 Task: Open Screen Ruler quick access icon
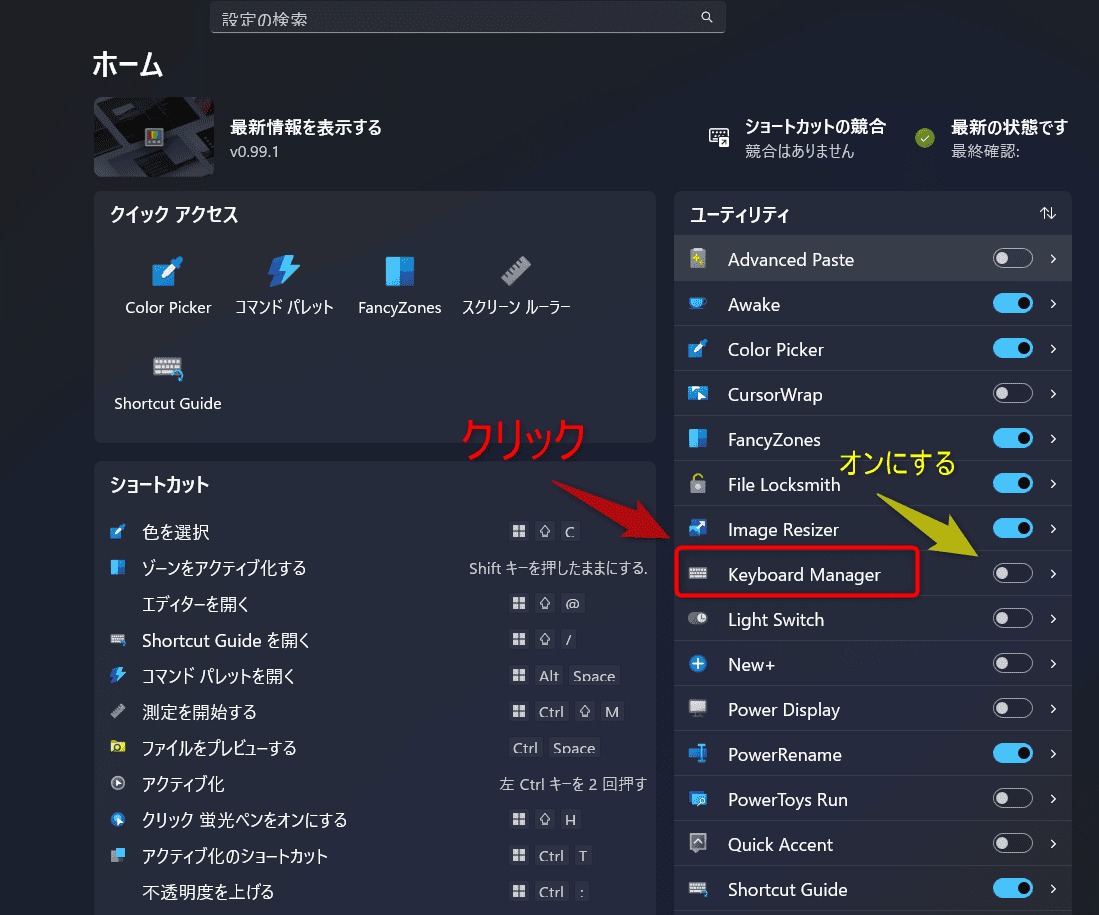516,286
